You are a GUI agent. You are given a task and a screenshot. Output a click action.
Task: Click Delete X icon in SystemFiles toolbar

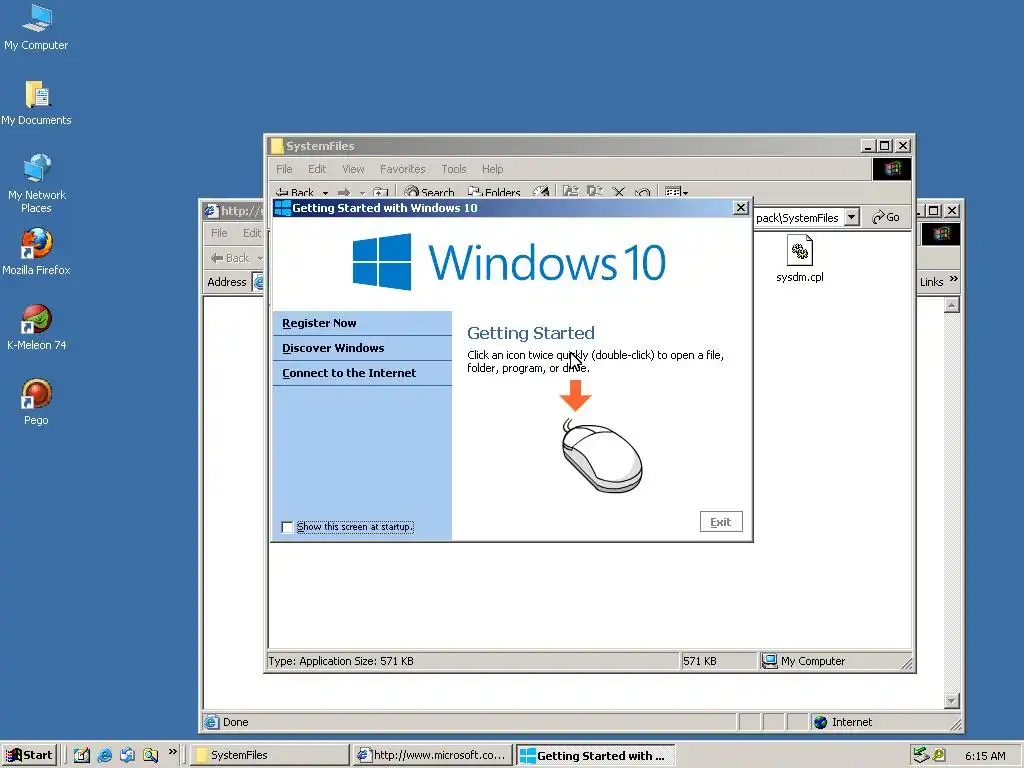[x=618, y=191]
